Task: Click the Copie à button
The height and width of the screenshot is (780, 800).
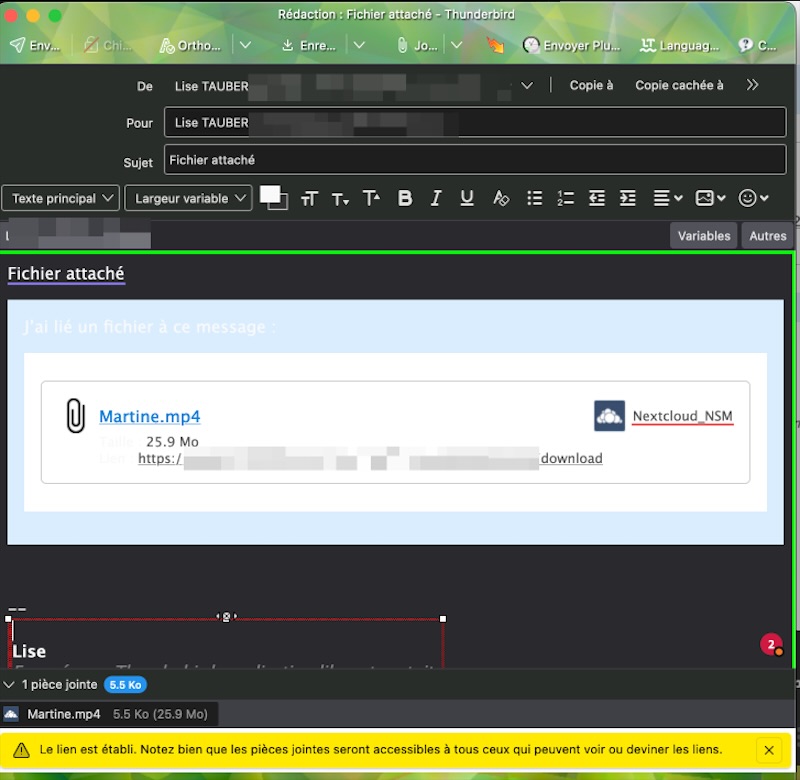Action: click(591, 85)
